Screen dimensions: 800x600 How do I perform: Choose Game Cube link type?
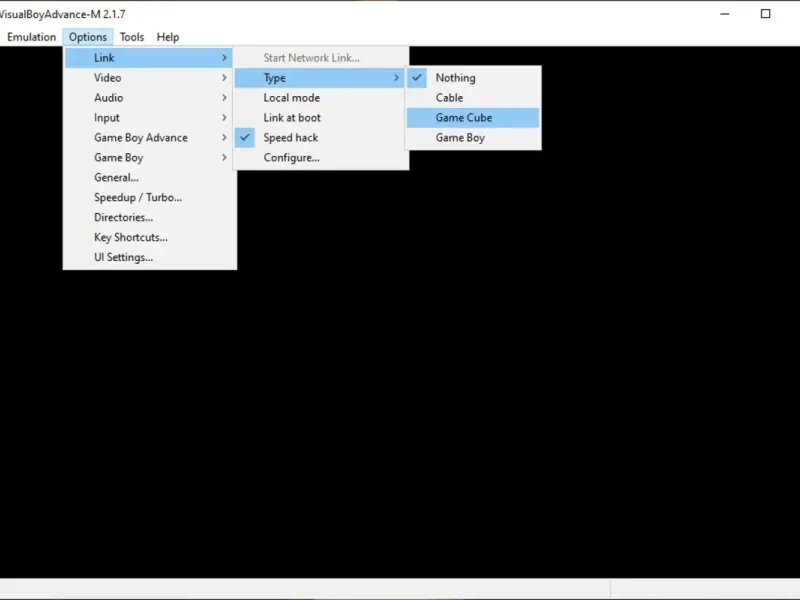point(473,117)
